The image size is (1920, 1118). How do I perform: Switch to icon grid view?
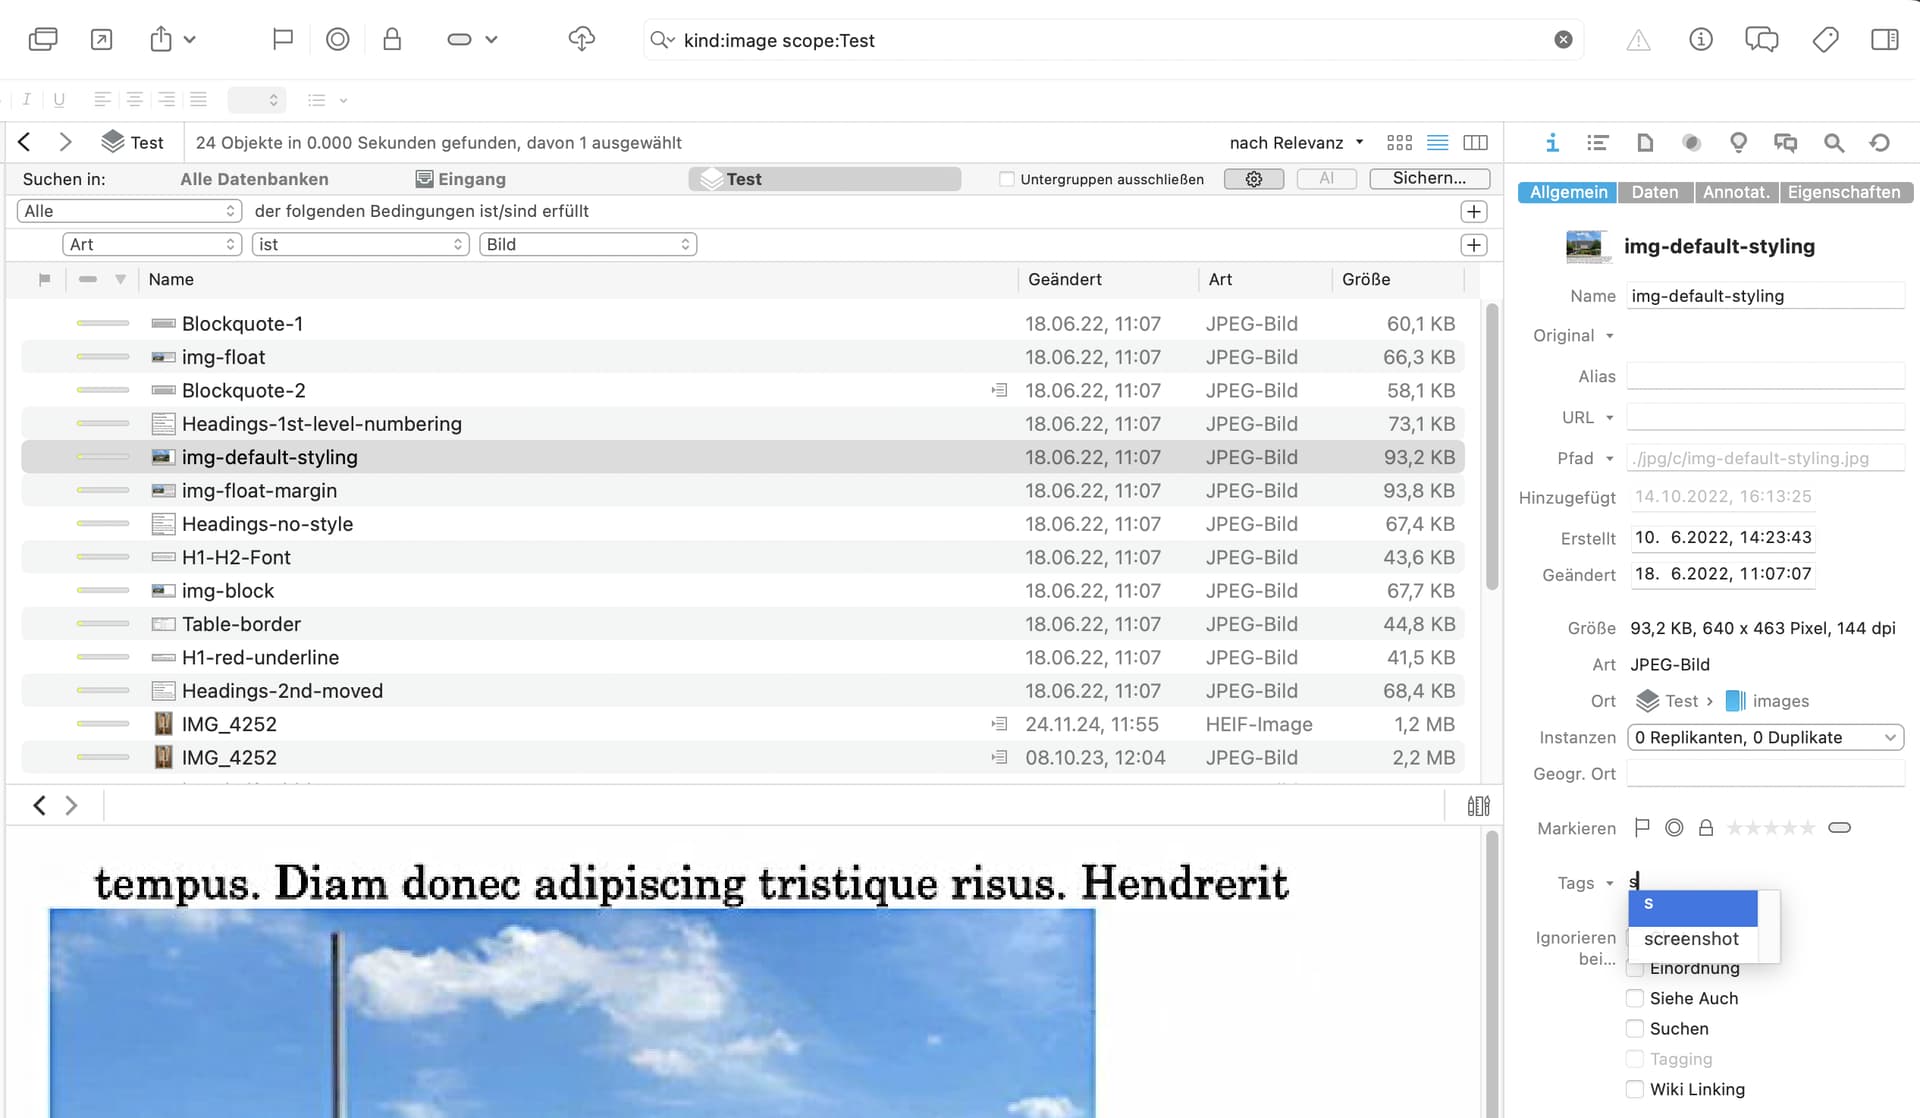1400,143
